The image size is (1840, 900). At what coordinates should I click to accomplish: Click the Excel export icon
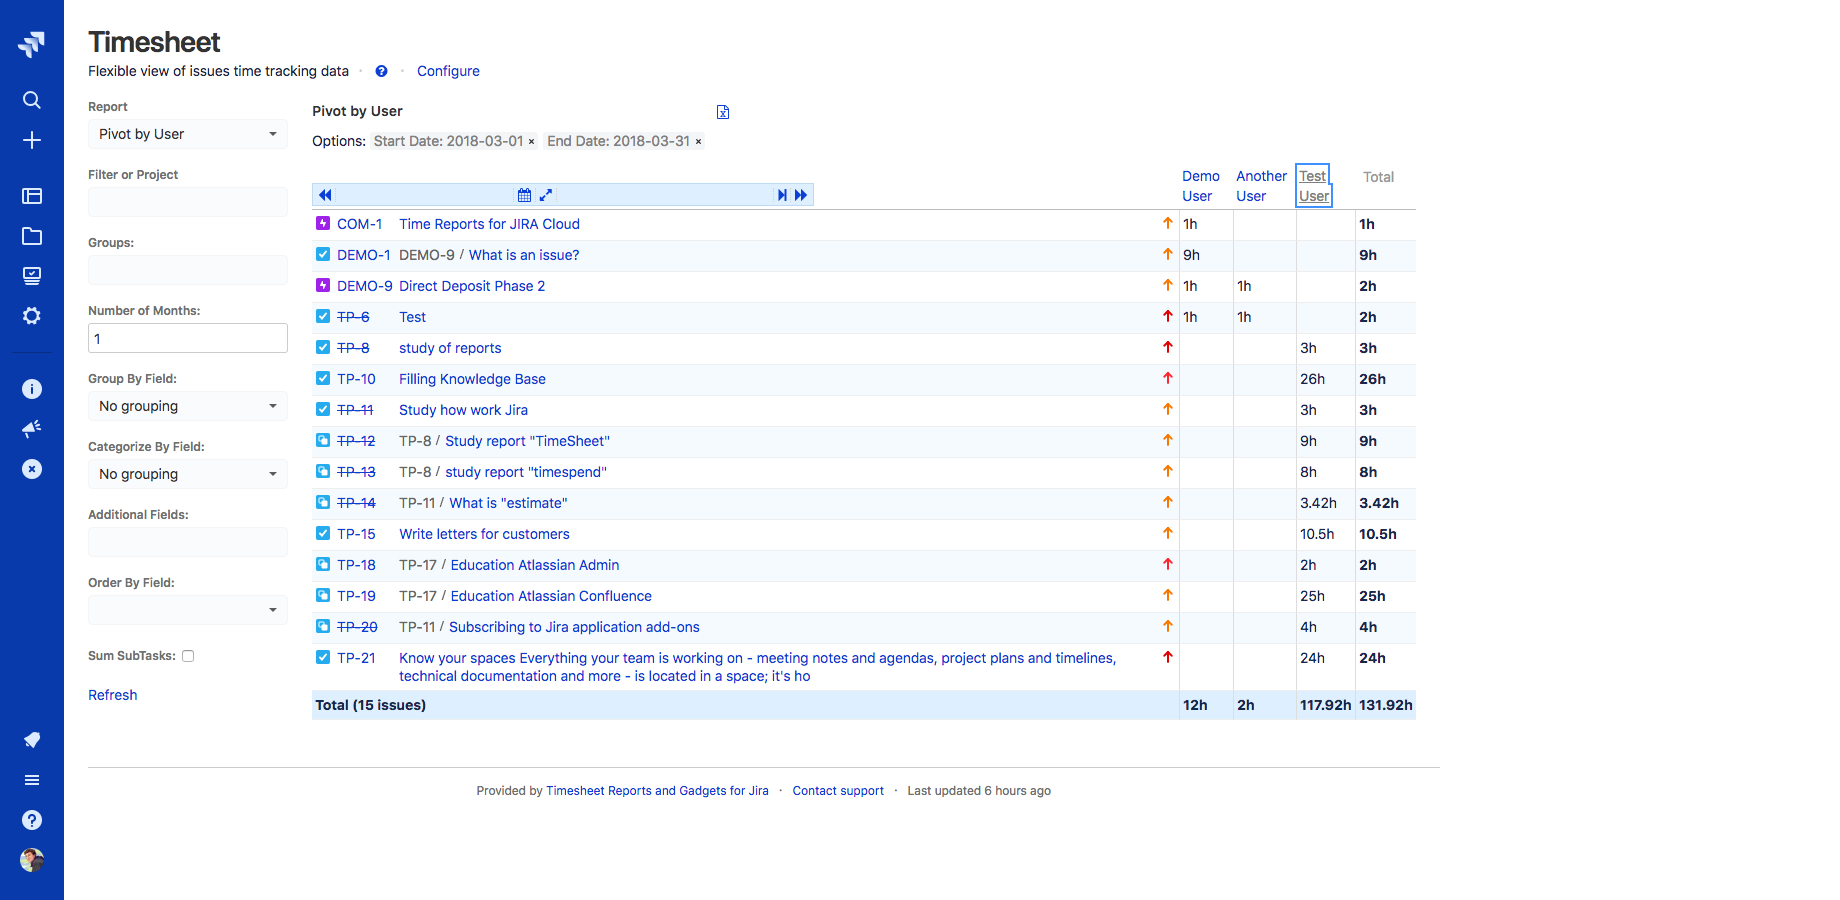tap(723, 112)
